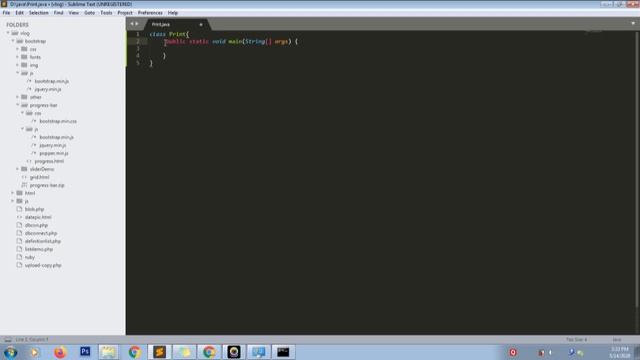Click the file icon beside blob.php
This screenshot has height=360, width=640.
[x=19, y=209]
